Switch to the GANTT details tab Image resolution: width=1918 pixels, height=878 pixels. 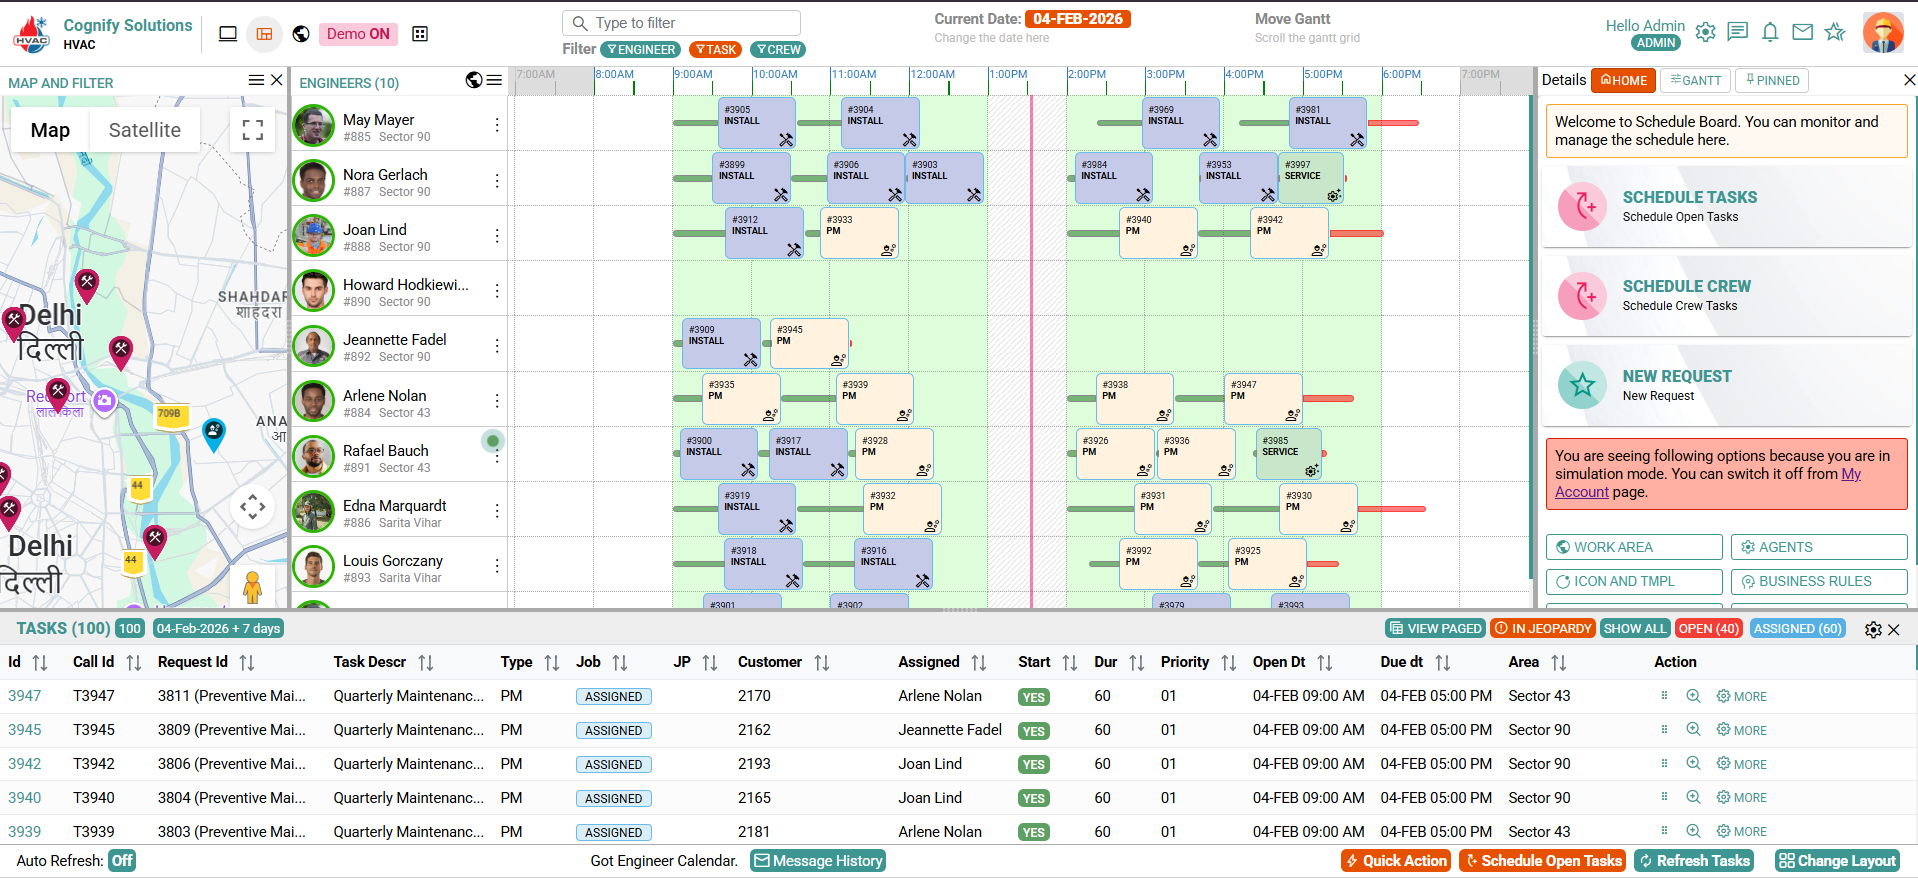(1696, 81)
